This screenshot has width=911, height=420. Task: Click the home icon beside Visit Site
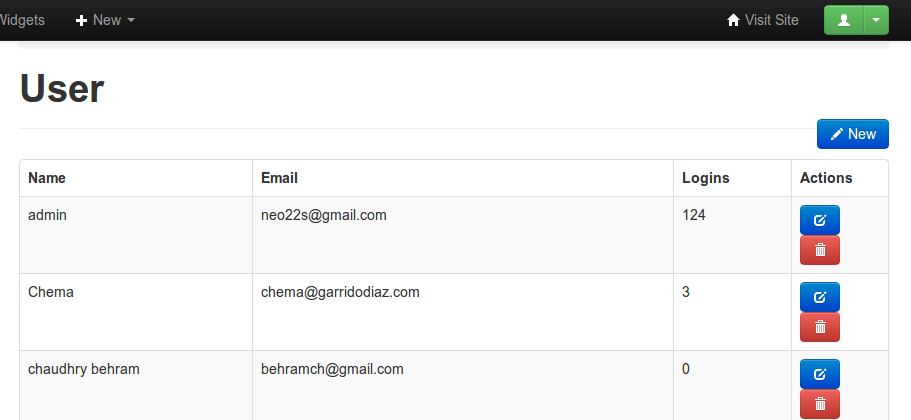(734, 20)
